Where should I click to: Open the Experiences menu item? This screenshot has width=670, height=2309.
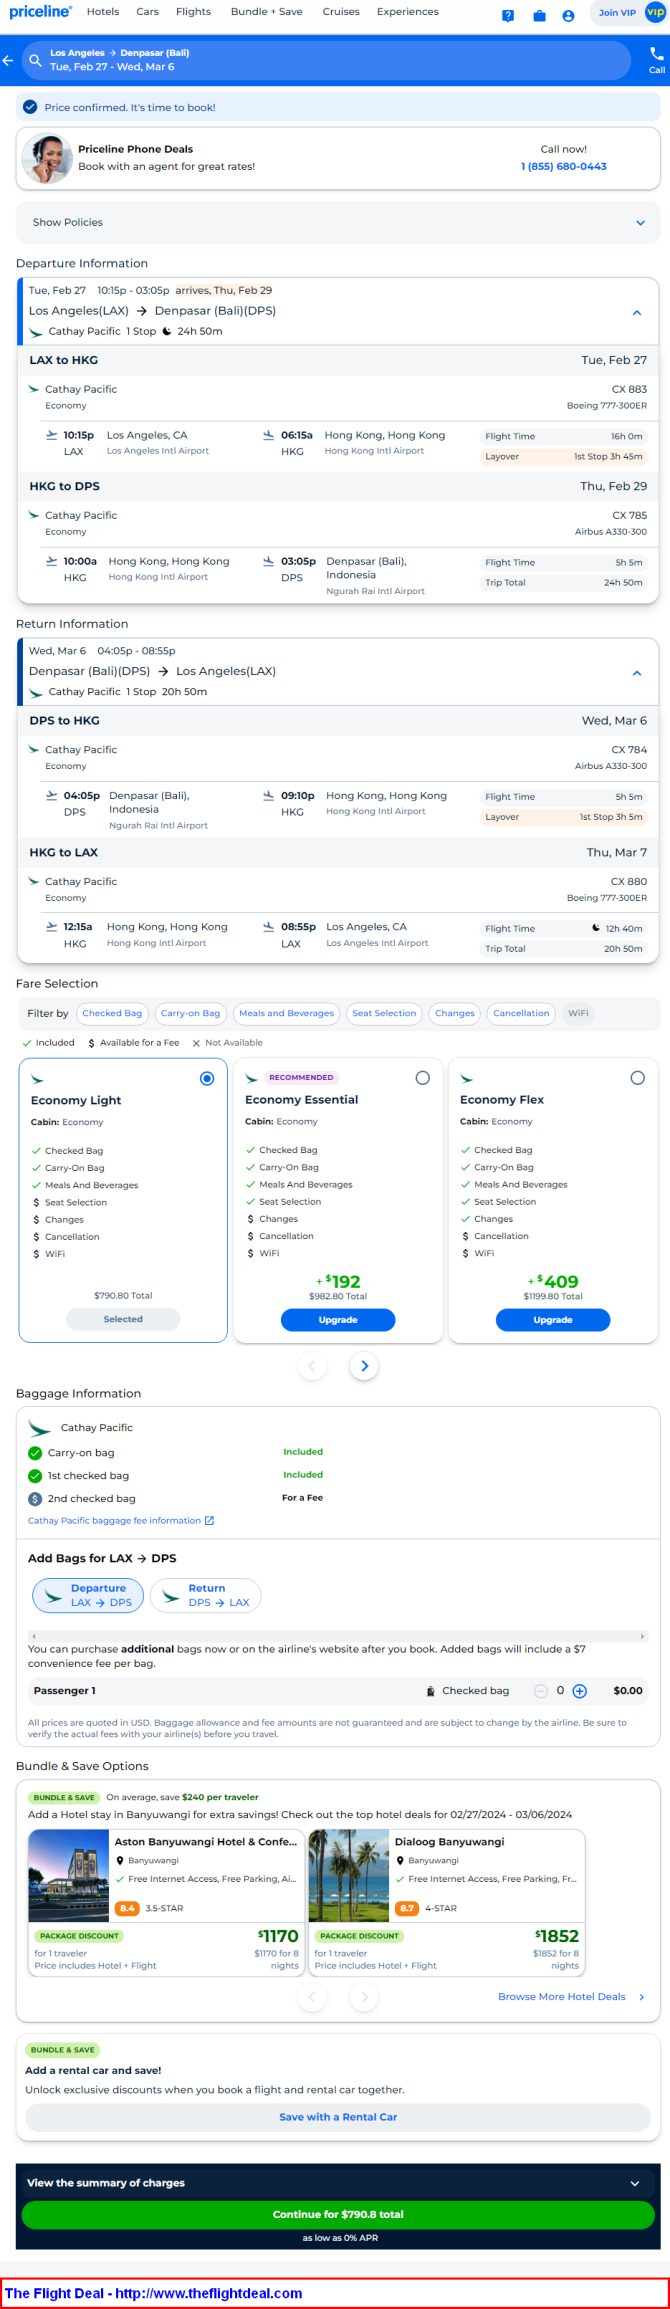pyautogui.click(x=408, y=12)
